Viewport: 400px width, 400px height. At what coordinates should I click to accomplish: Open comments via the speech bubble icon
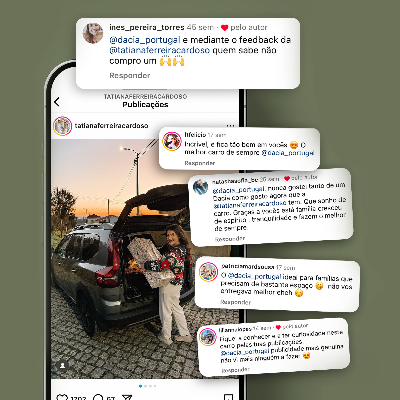pyautogui.click(x=98, y=397)
